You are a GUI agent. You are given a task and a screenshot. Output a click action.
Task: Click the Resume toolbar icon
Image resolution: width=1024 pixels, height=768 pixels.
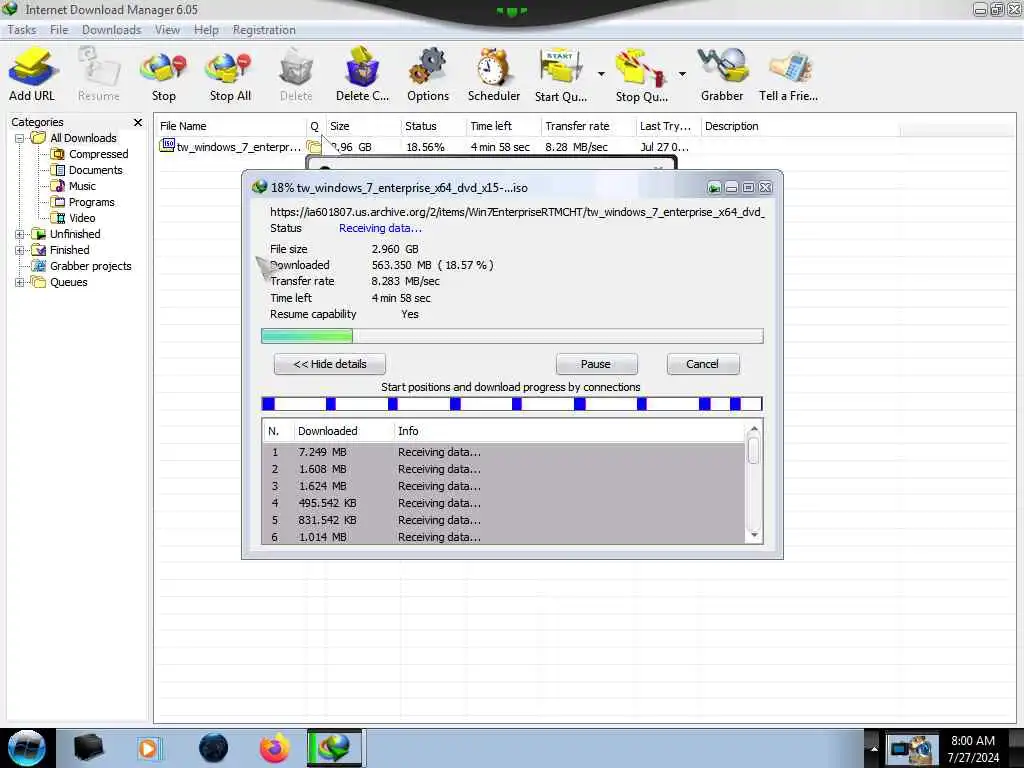99,74
